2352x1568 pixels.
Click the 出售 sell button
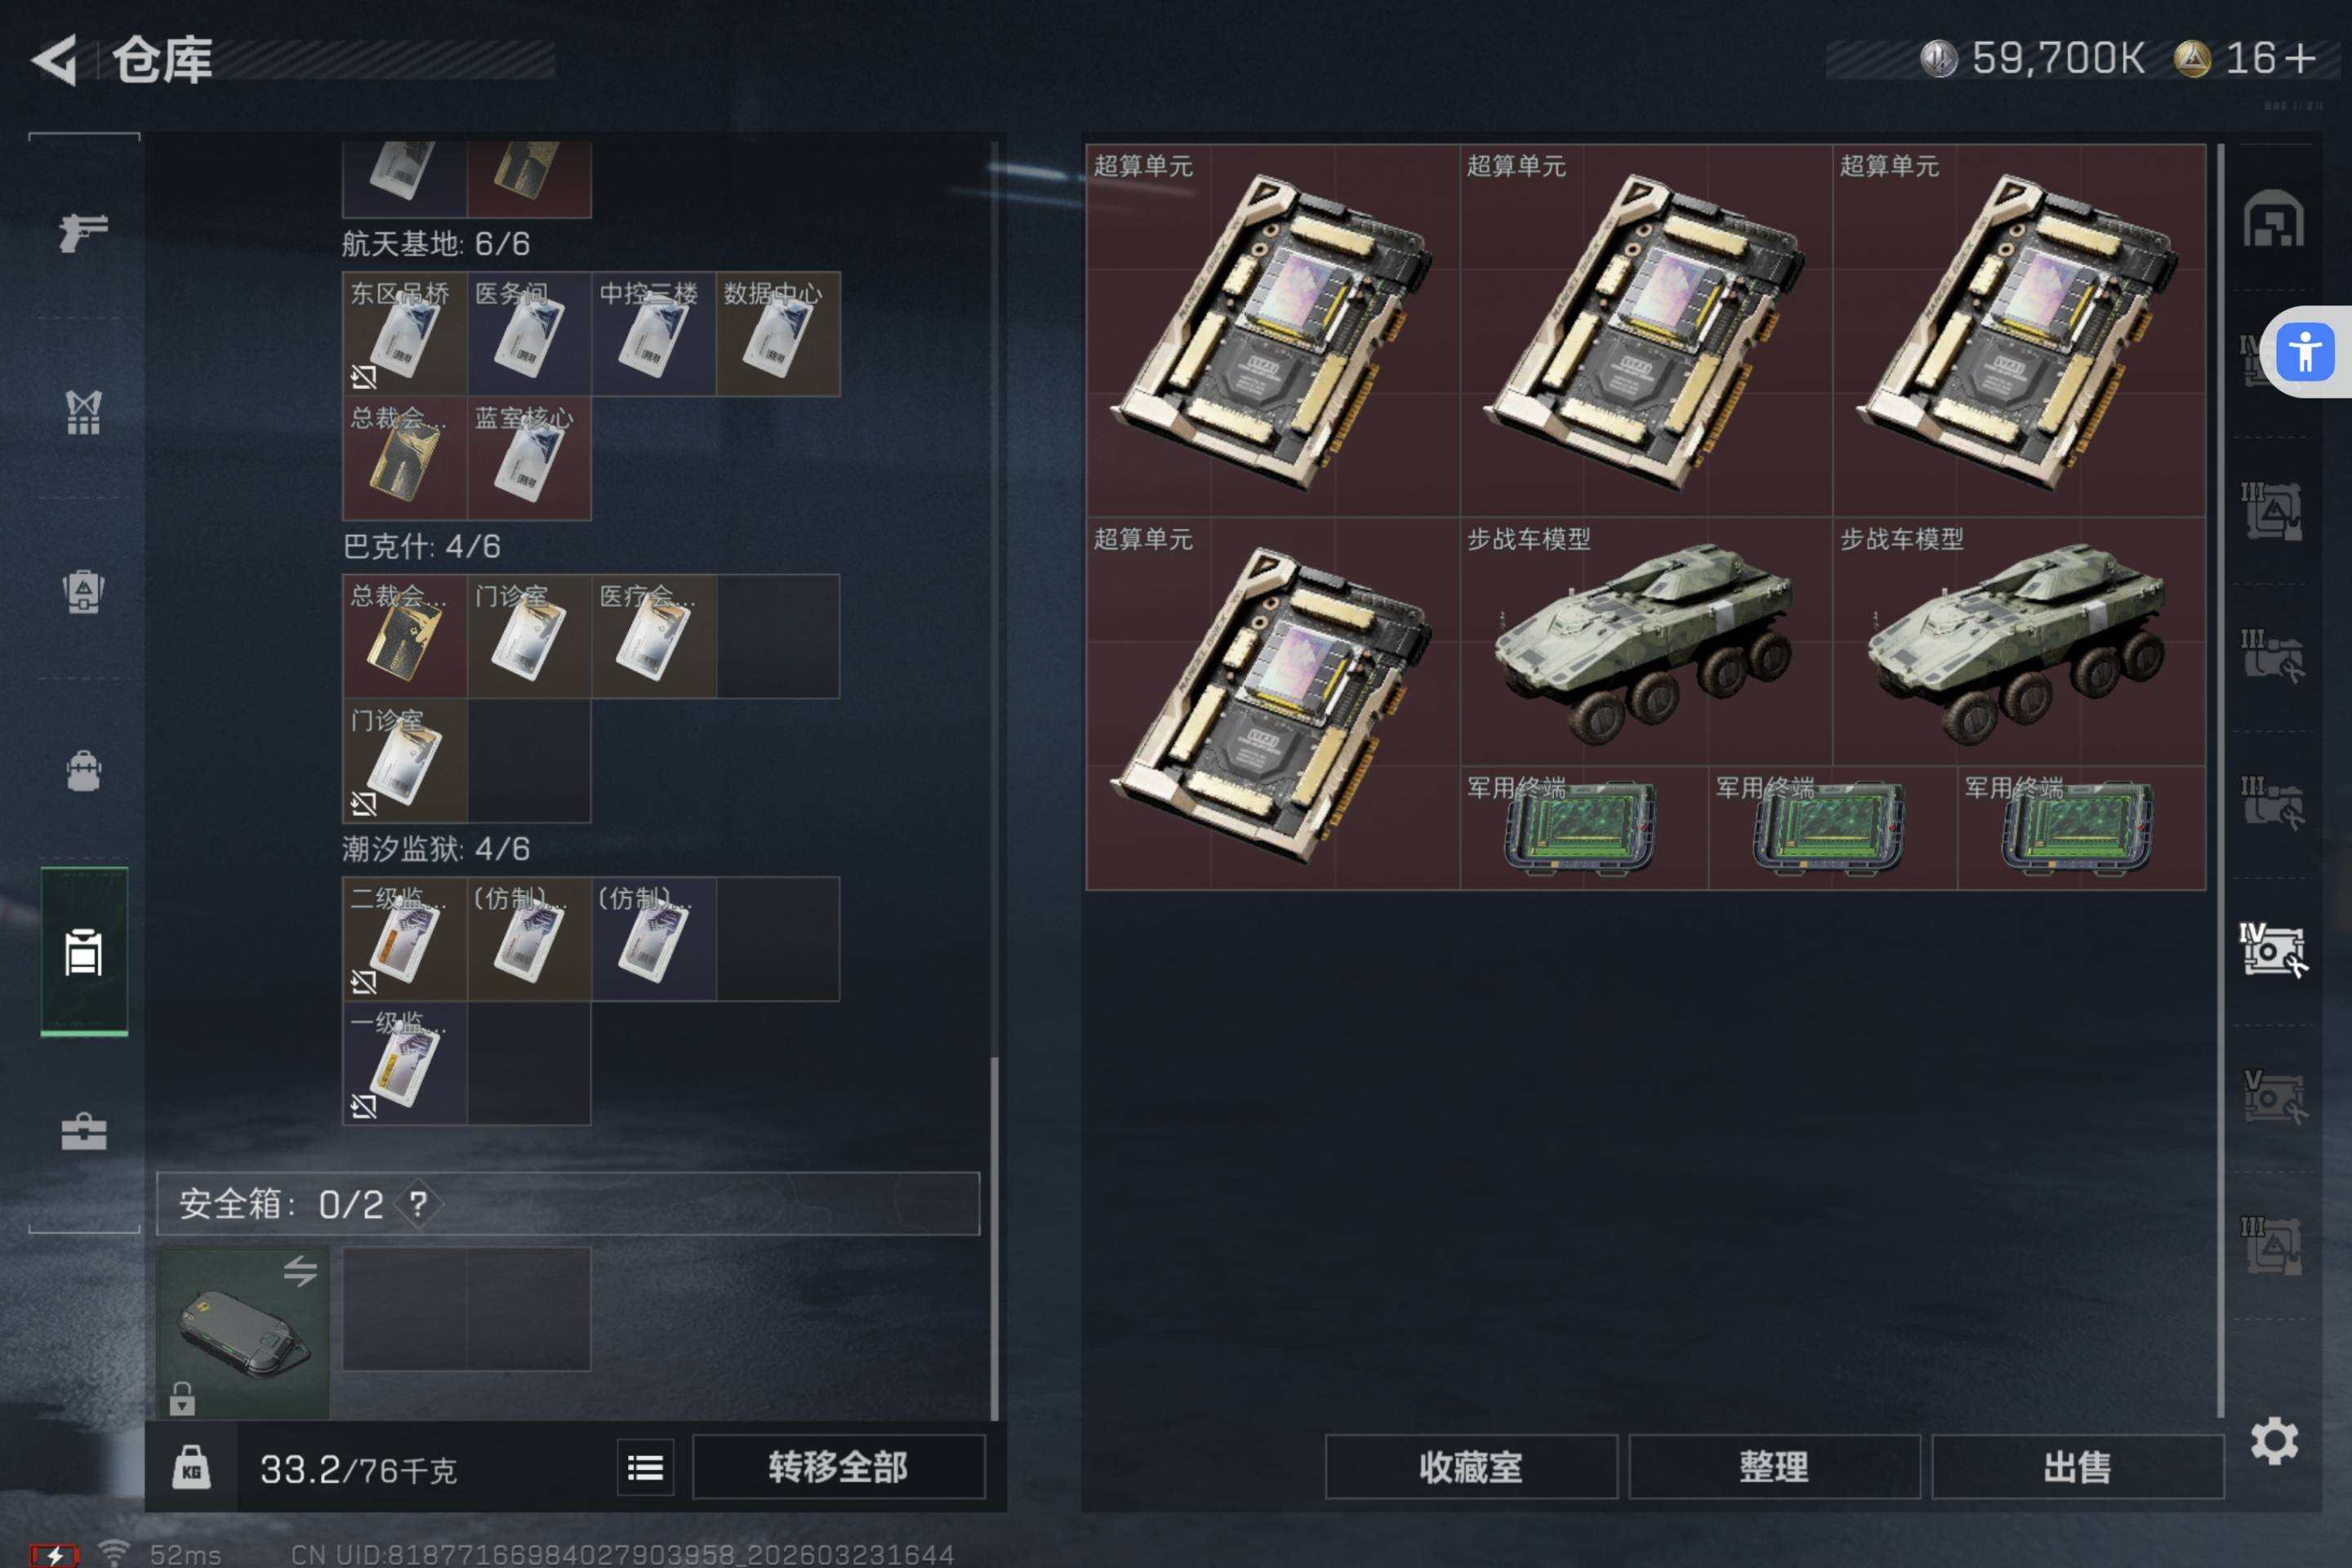[2077, 1468]
